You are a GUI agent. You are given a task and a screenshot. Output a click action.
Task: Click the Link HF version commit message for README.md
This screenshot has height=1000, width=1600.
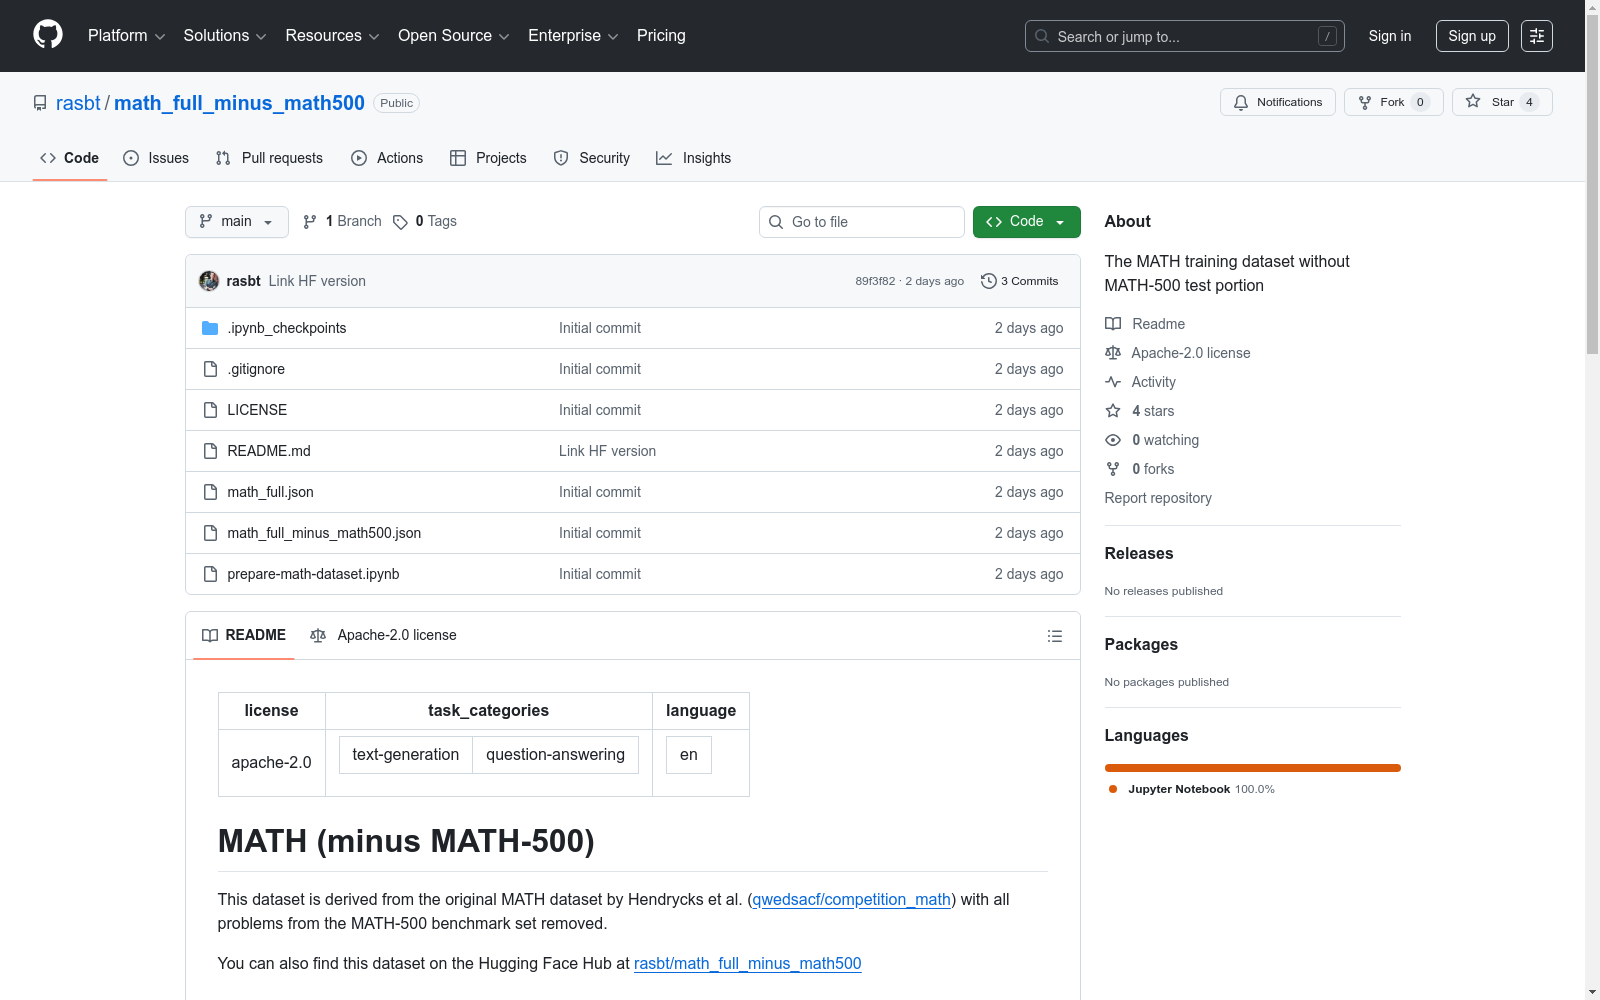[x=608, y=451]
